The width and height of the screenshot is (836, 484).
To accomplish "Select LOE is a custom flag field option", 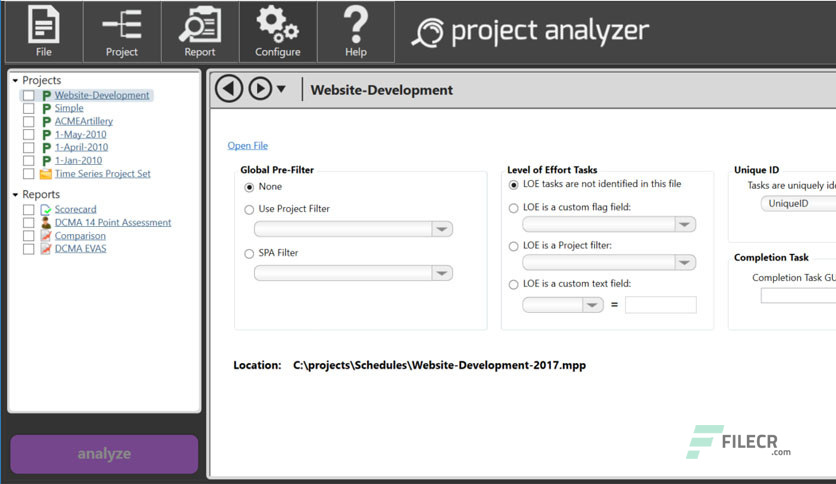I will 513,208.
